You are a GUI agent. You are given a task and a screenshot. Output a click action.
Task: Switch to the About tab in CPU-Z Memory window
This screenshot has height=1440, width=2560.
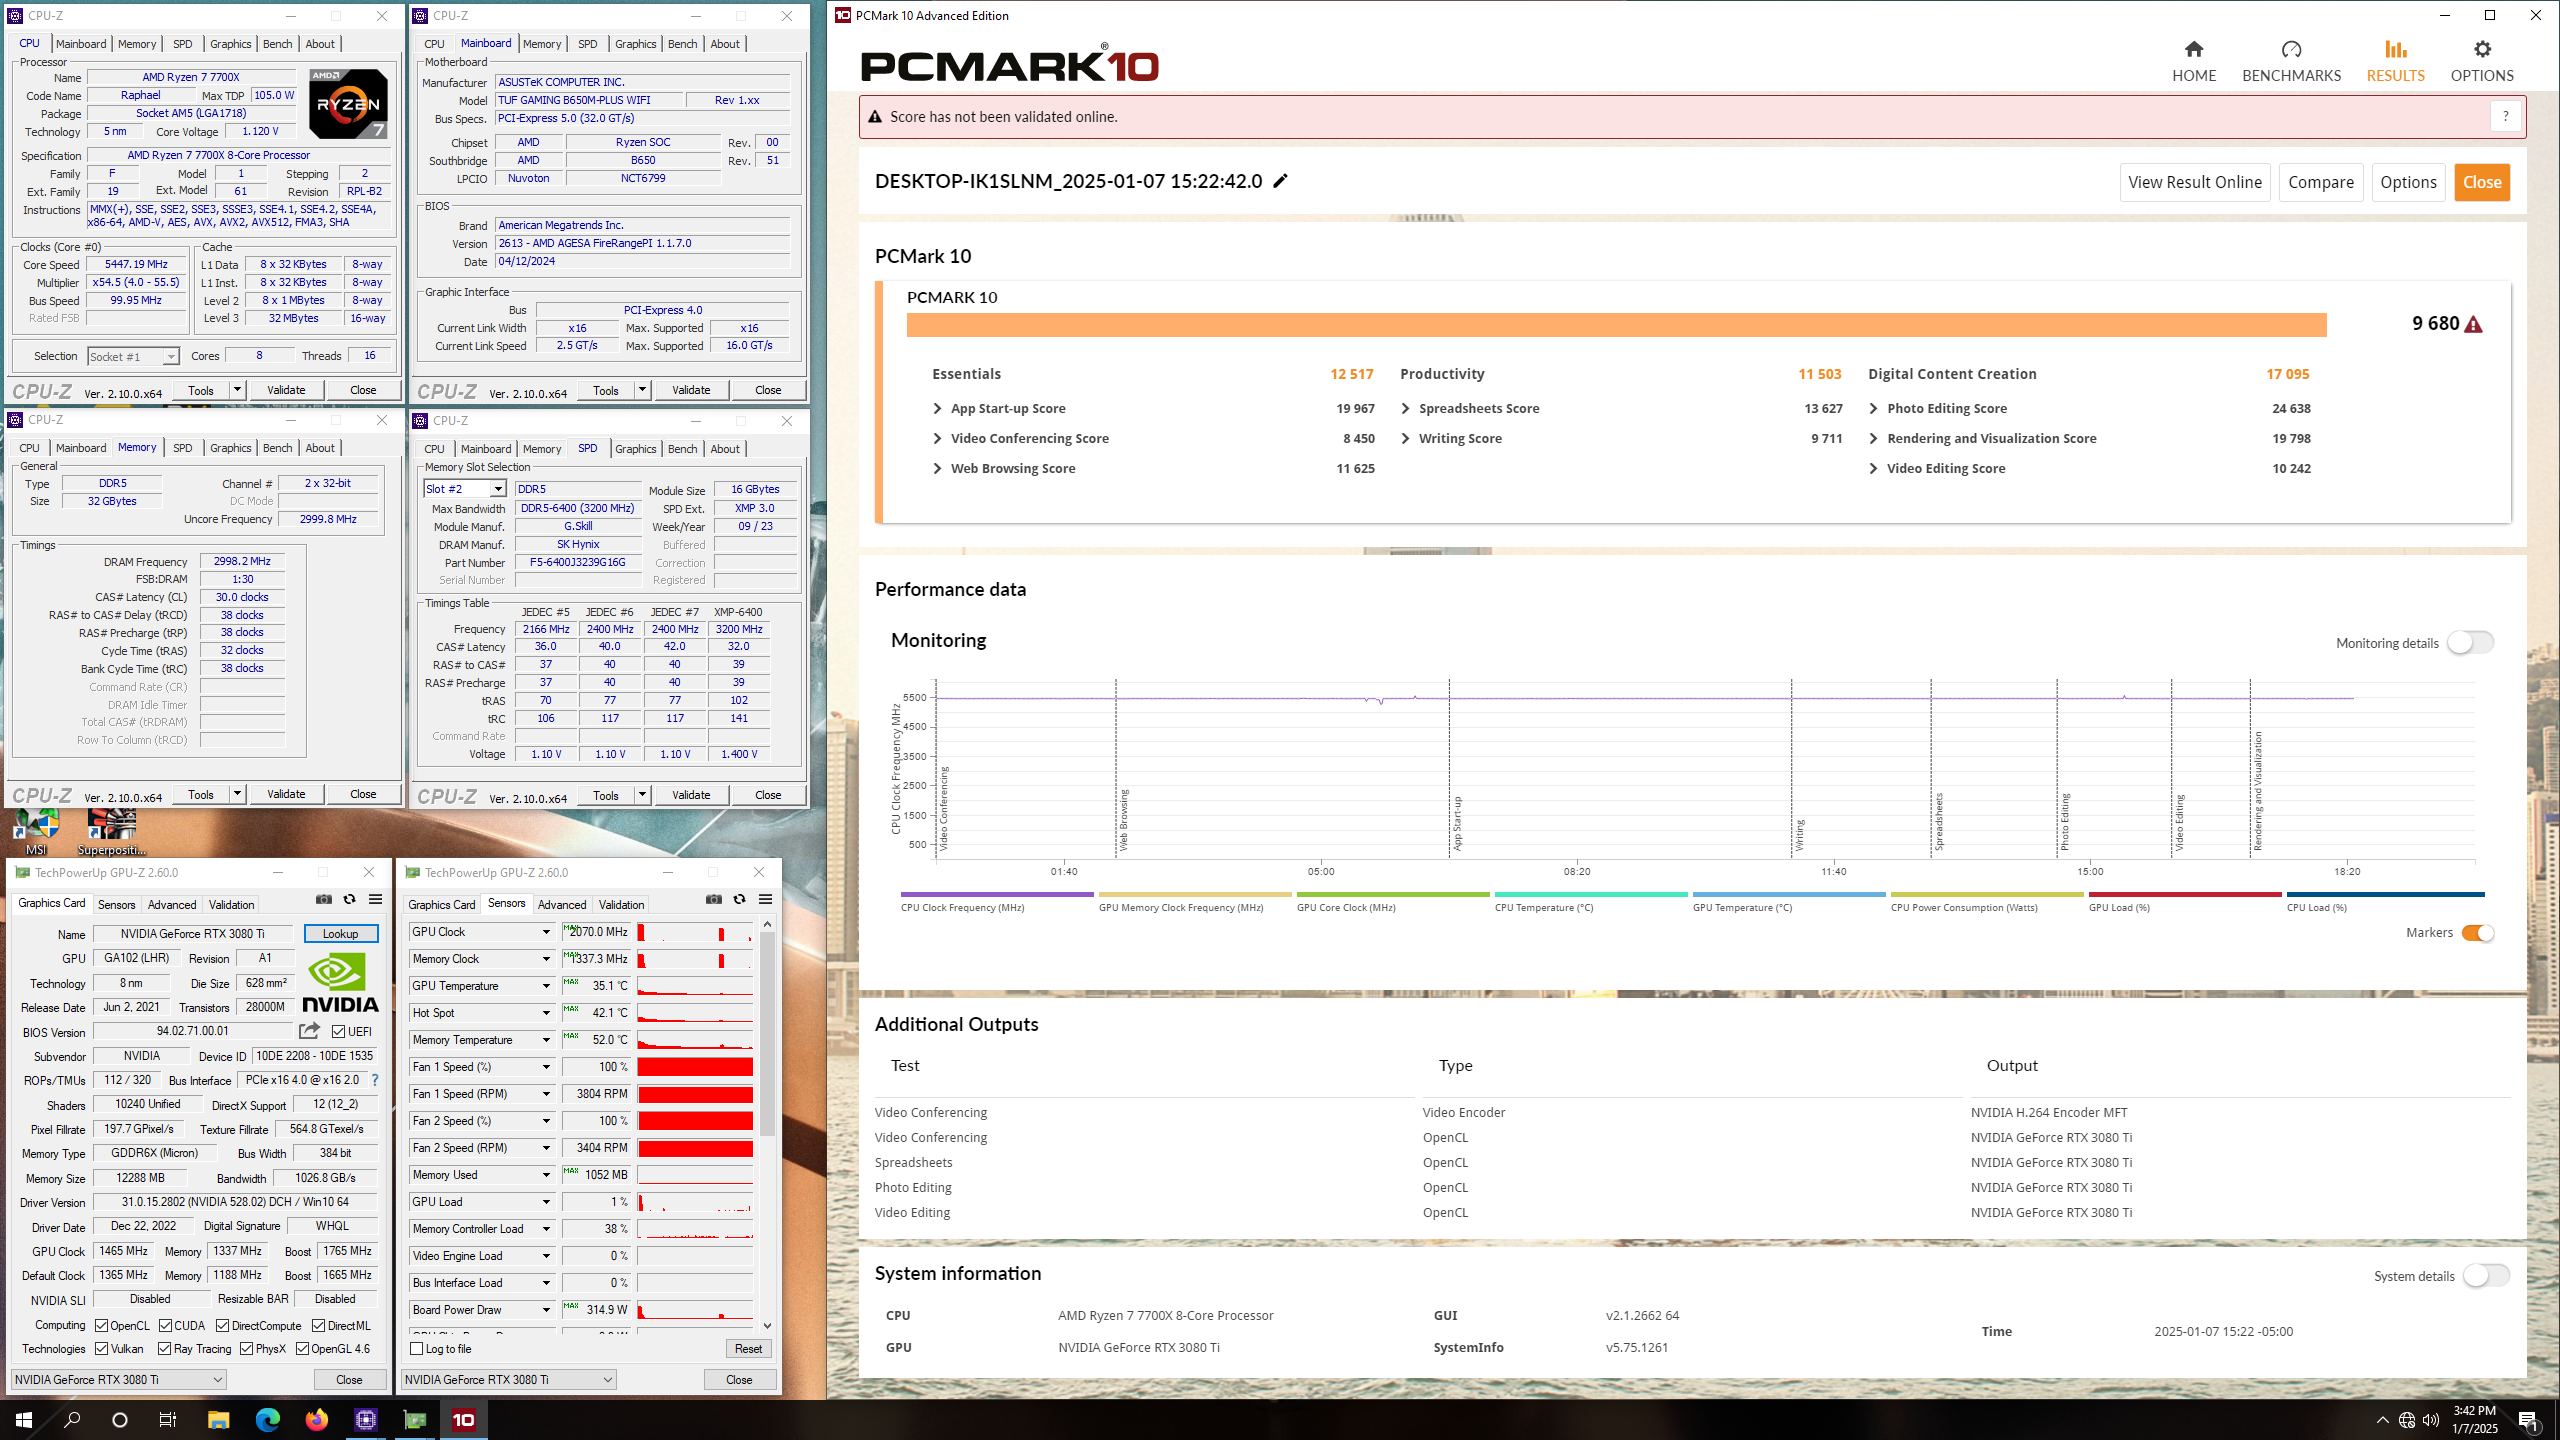(320, 448)
